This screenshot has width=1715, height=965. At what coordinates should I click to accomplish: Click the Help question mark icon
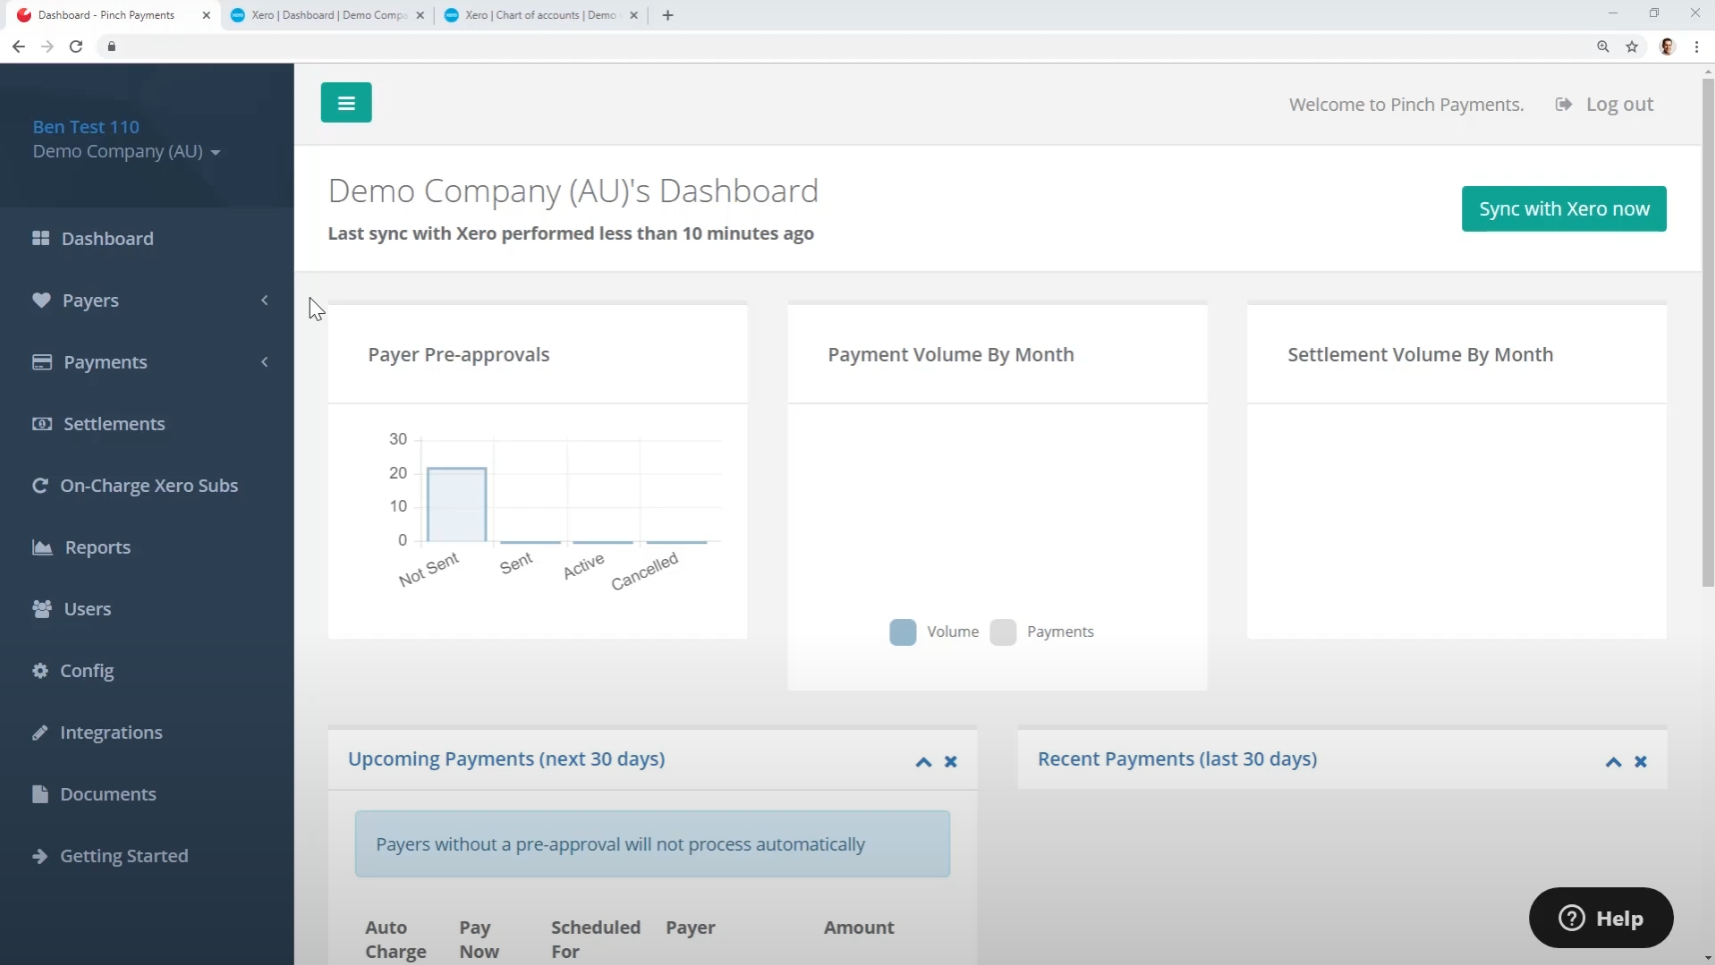[1572, 918]
